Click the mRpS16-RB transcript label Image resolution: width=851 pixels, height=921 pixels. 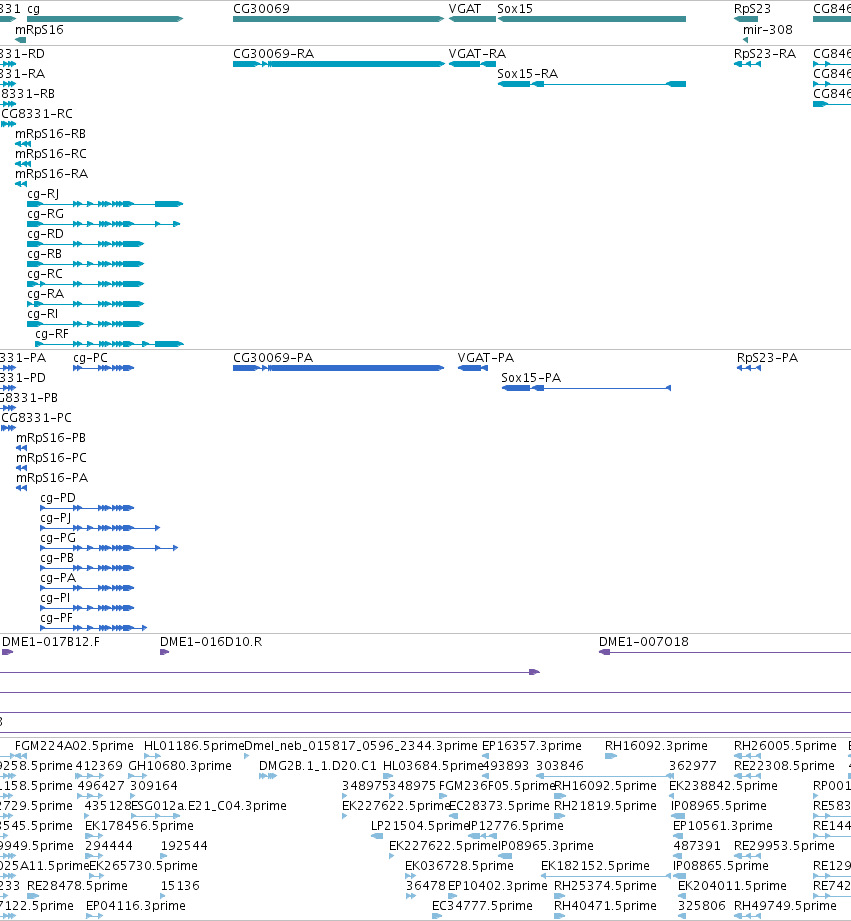pyautogui.click(x=51, y=133)
